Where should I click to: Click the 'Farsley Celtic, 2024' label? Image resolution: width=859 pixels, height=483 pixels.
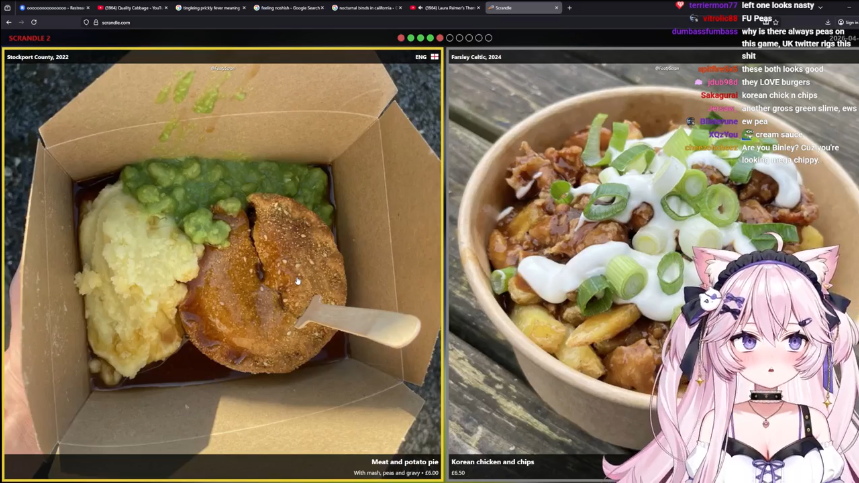click(476, 57)
